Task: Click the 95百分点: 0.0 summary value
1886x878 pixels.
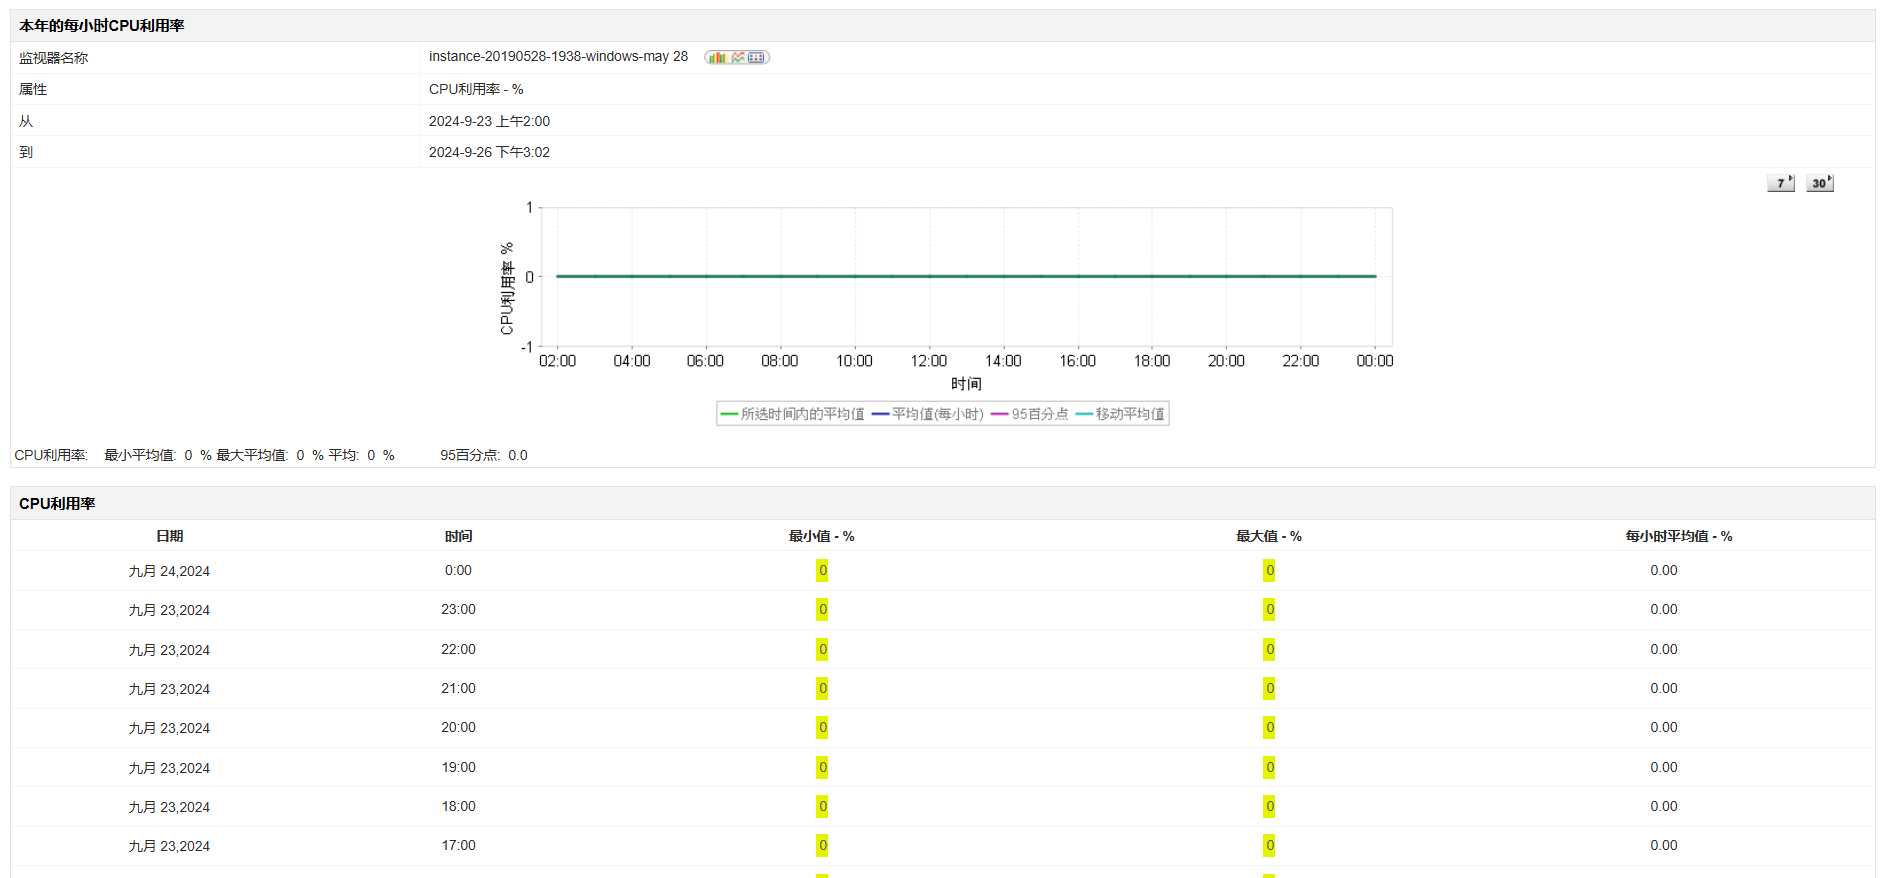Action: (484, 455)
